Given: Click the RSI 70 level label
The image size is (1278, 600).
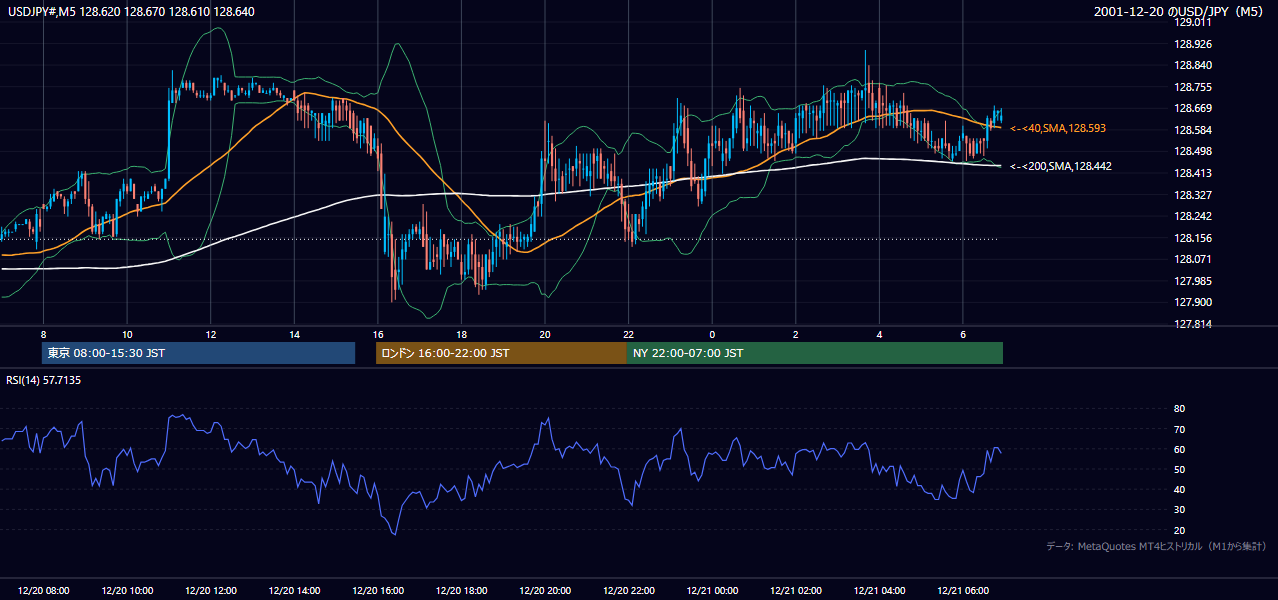Looking at the screenshot, I should (x=1179, y=429).
